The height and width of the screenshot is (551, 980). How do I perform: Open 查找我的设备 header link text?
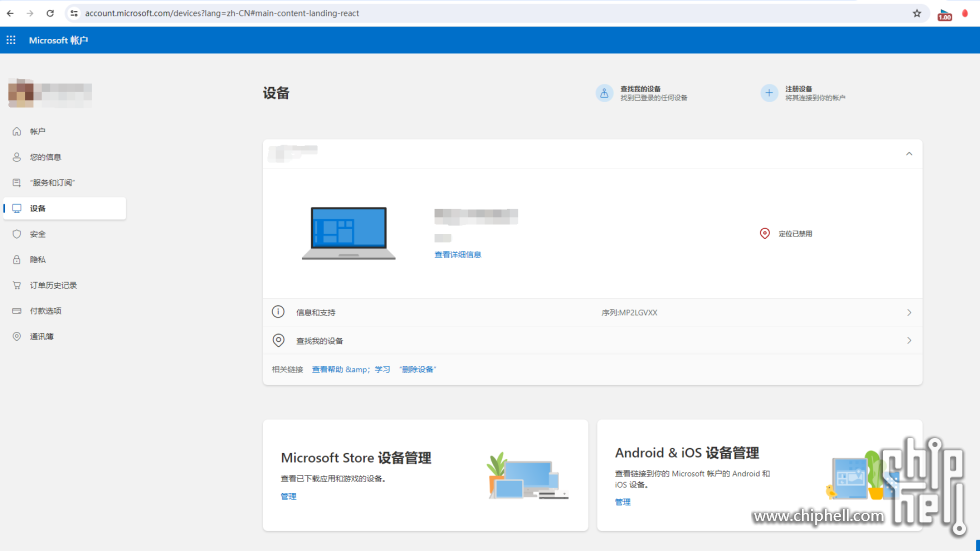641,89
